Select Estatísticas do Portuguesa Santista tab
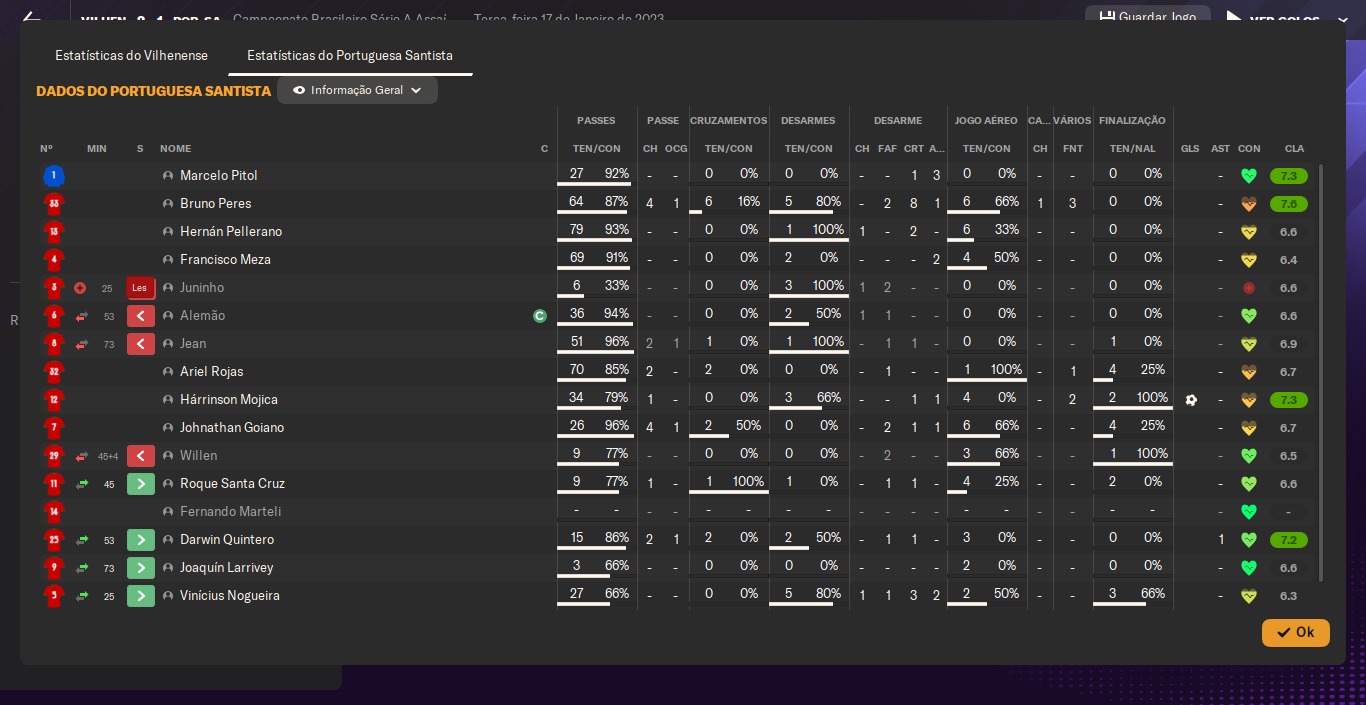 tap(350, 56)
